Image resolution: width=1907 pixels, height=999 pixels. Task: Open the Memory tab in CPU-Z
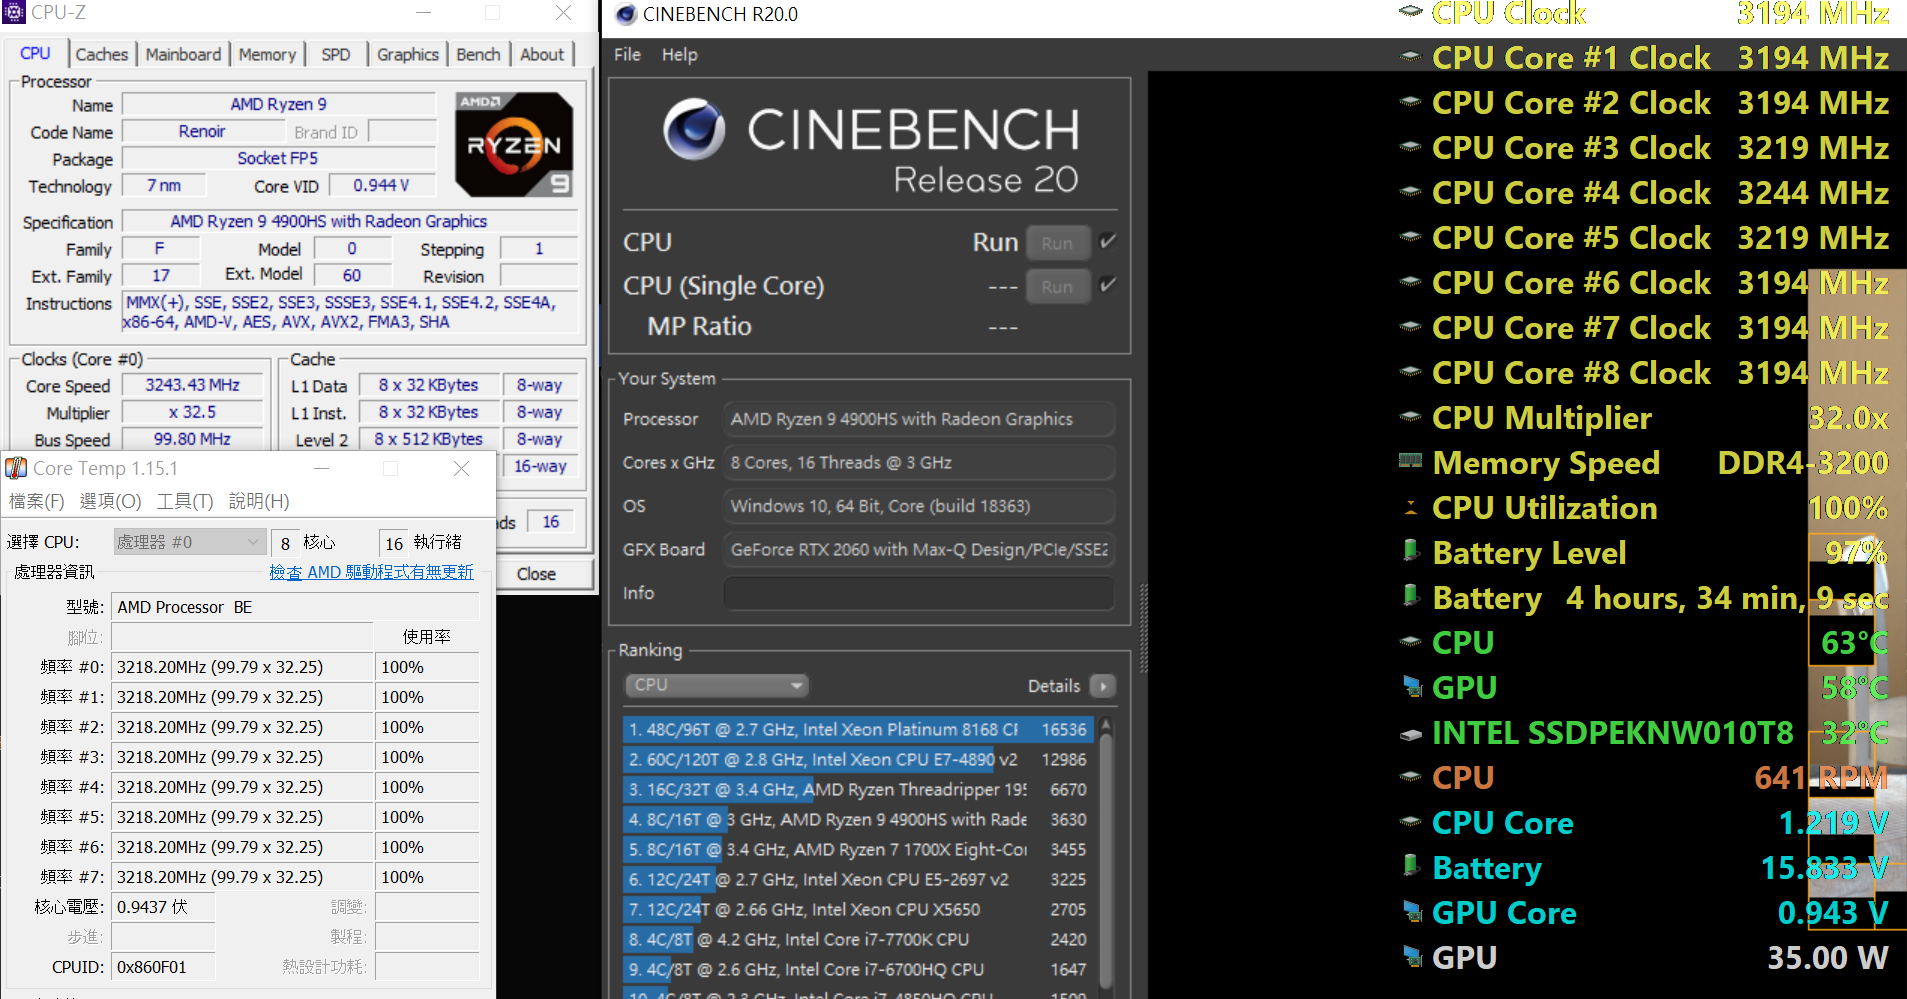pyautogui.click(x=267, y=55)
